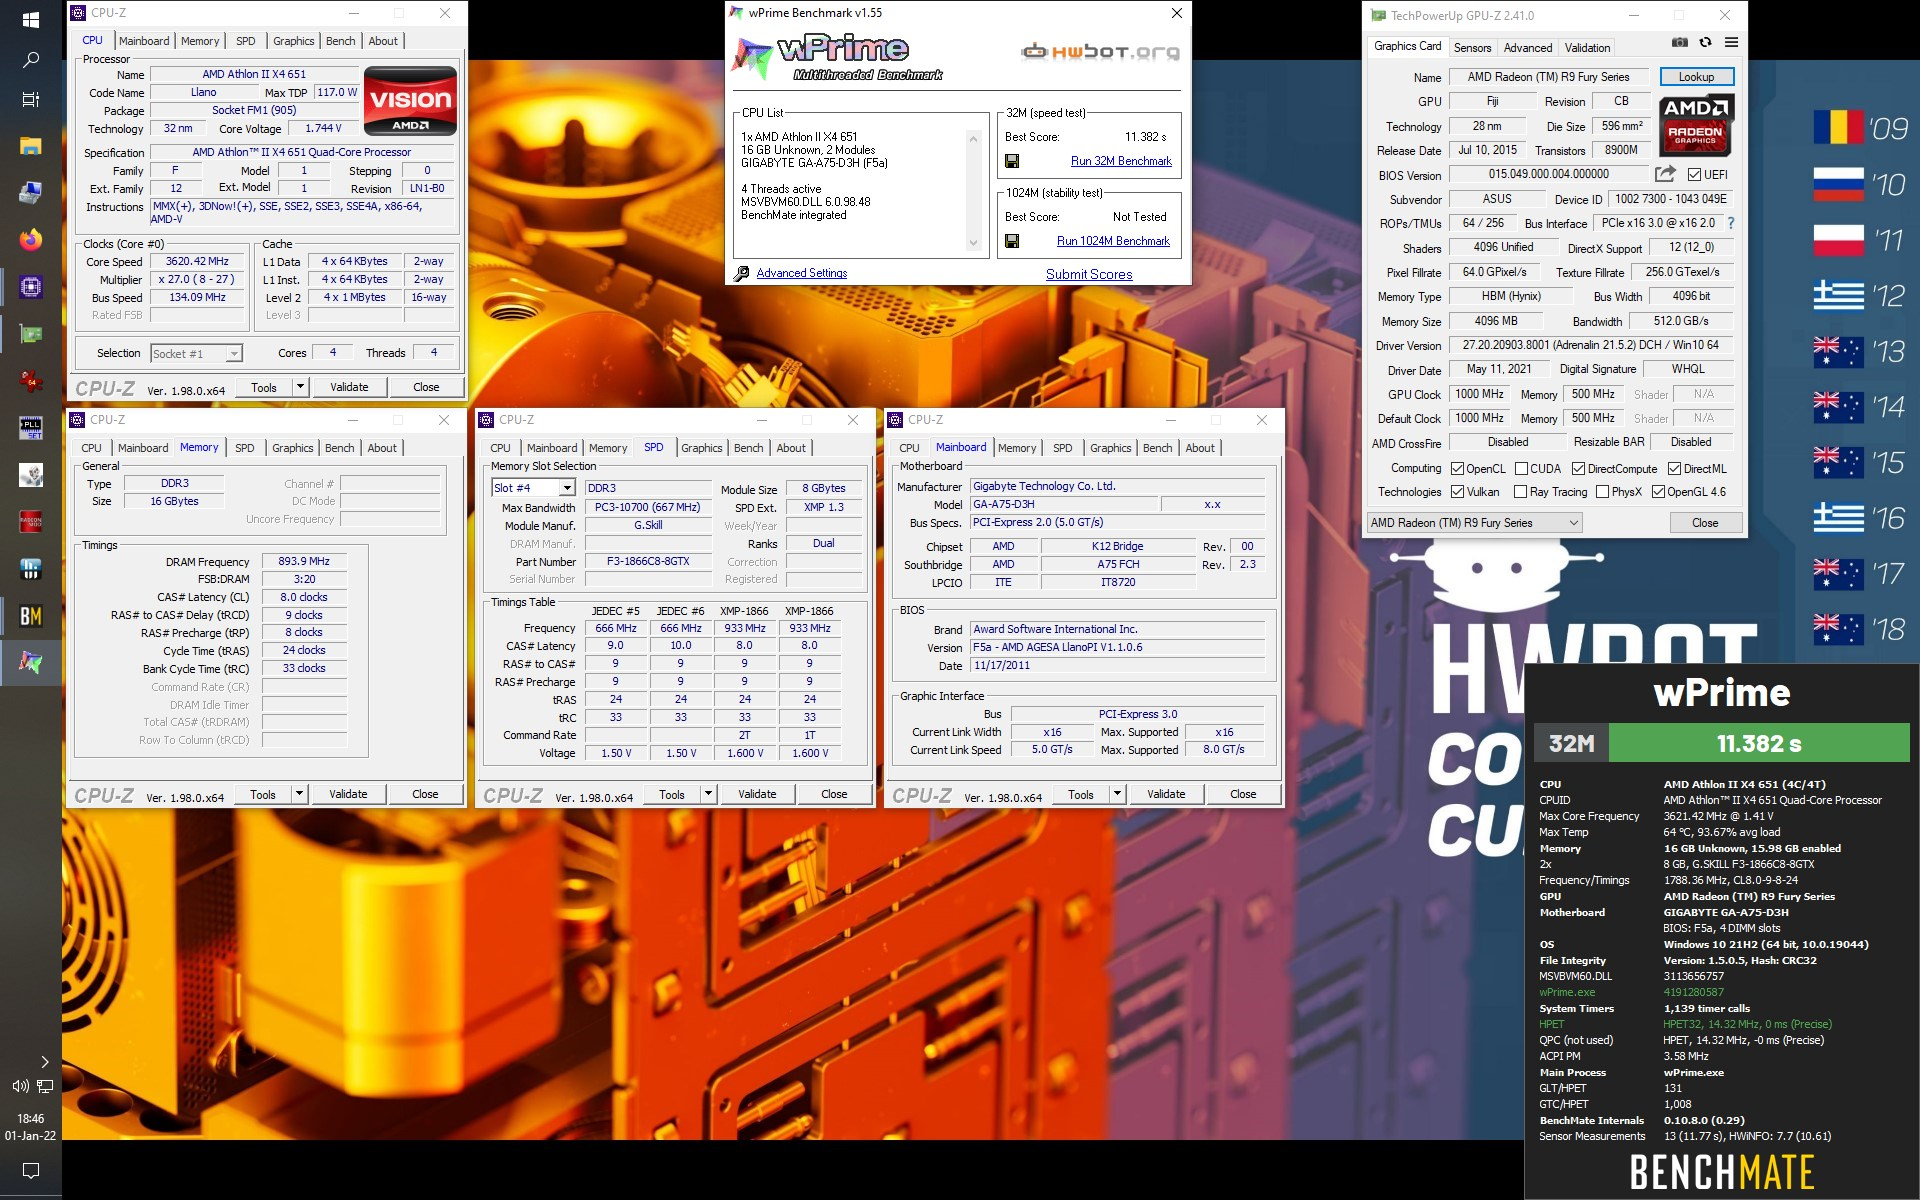
Task: Open File Explorer from the taskbar
Action: pyautogui.click(x=31, y=146)
